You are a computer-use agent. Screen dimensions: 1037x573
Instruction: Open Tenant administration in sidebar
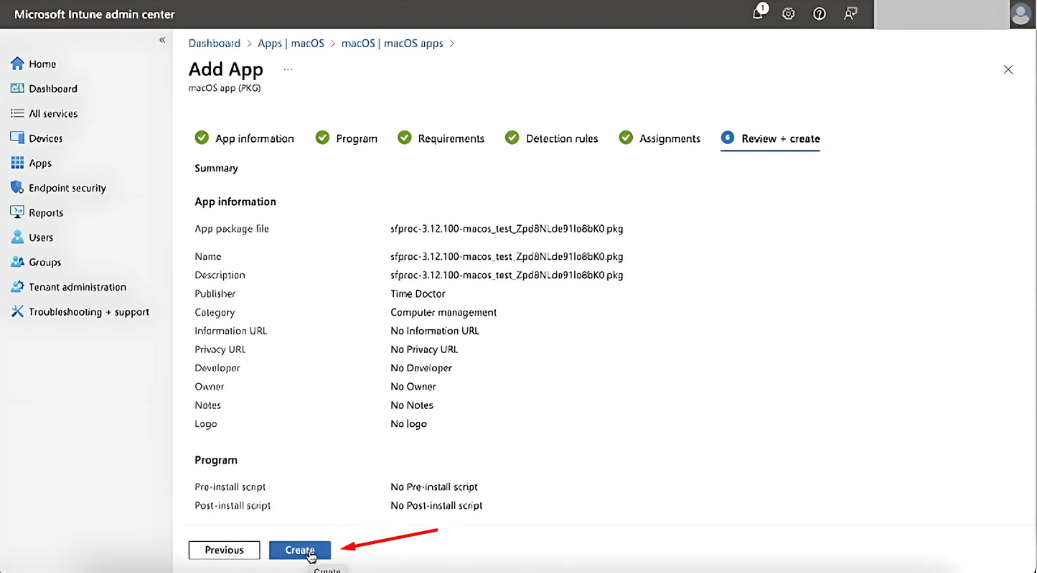(x=68, y=287)
